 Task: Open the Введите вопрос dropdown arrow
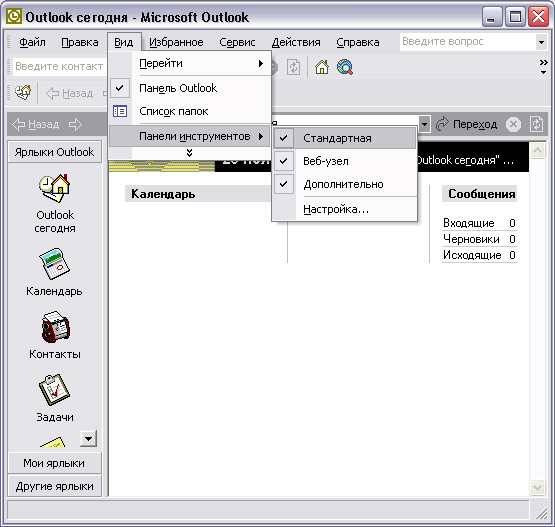pos(541,42)
